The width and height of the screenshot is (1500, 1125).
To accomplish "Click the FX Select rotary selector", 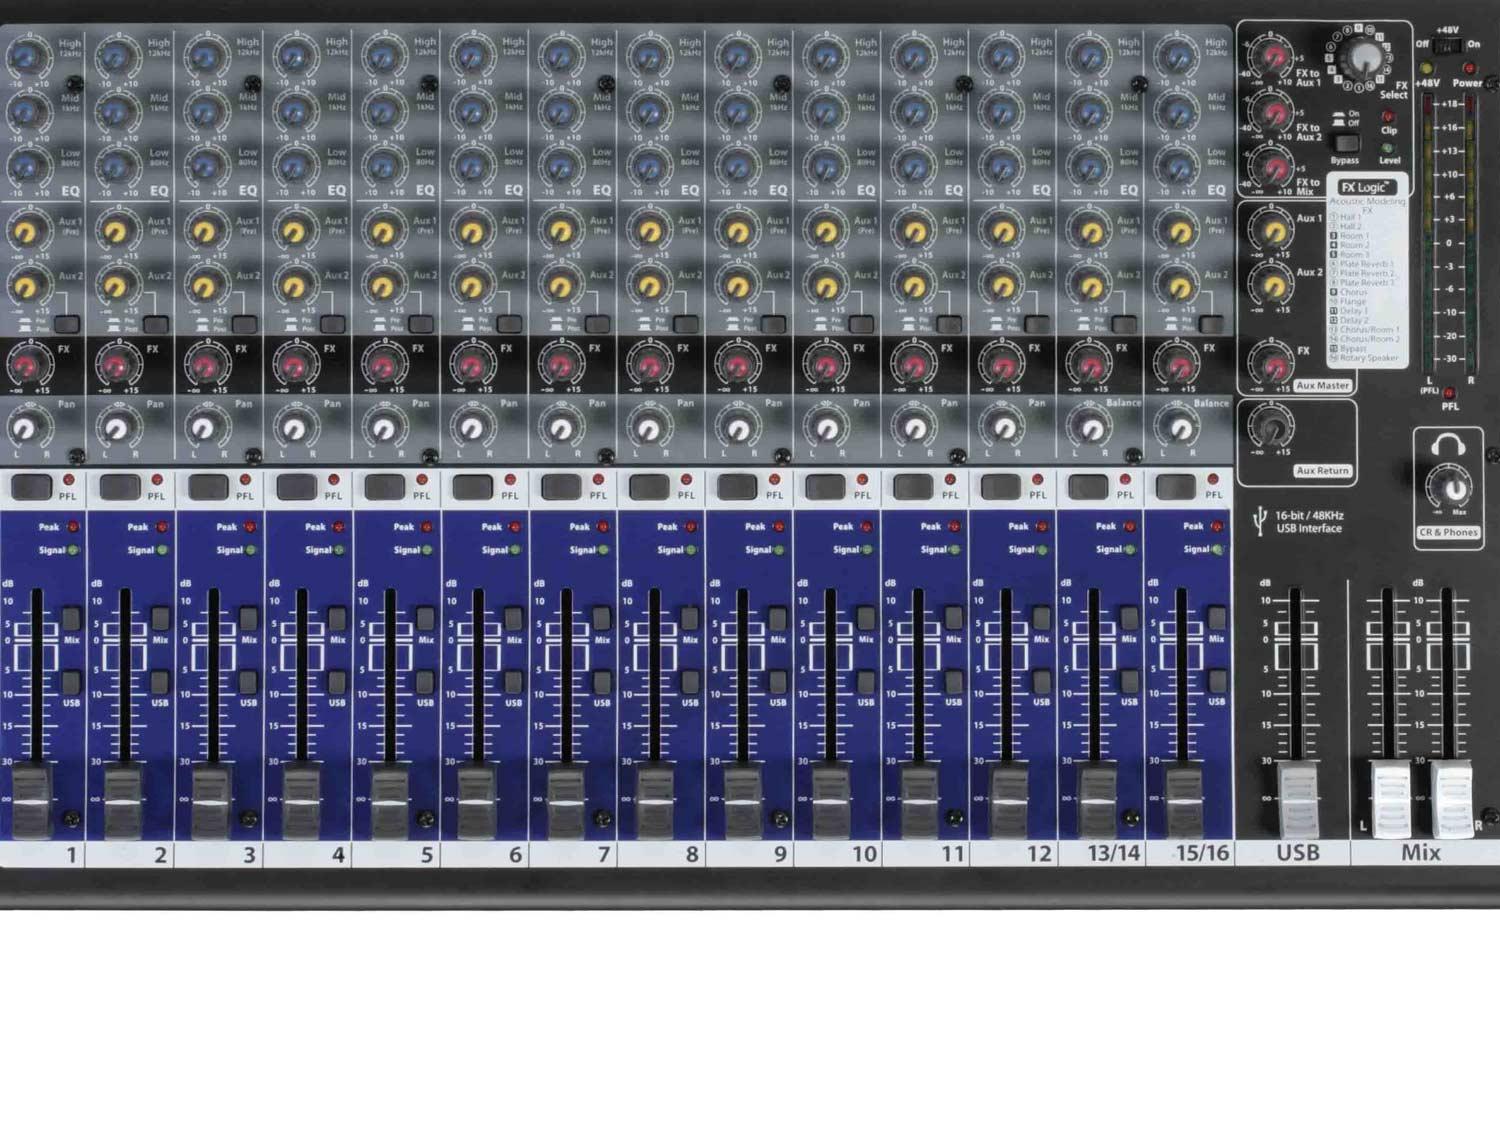I will click(x=1362, y=58).
